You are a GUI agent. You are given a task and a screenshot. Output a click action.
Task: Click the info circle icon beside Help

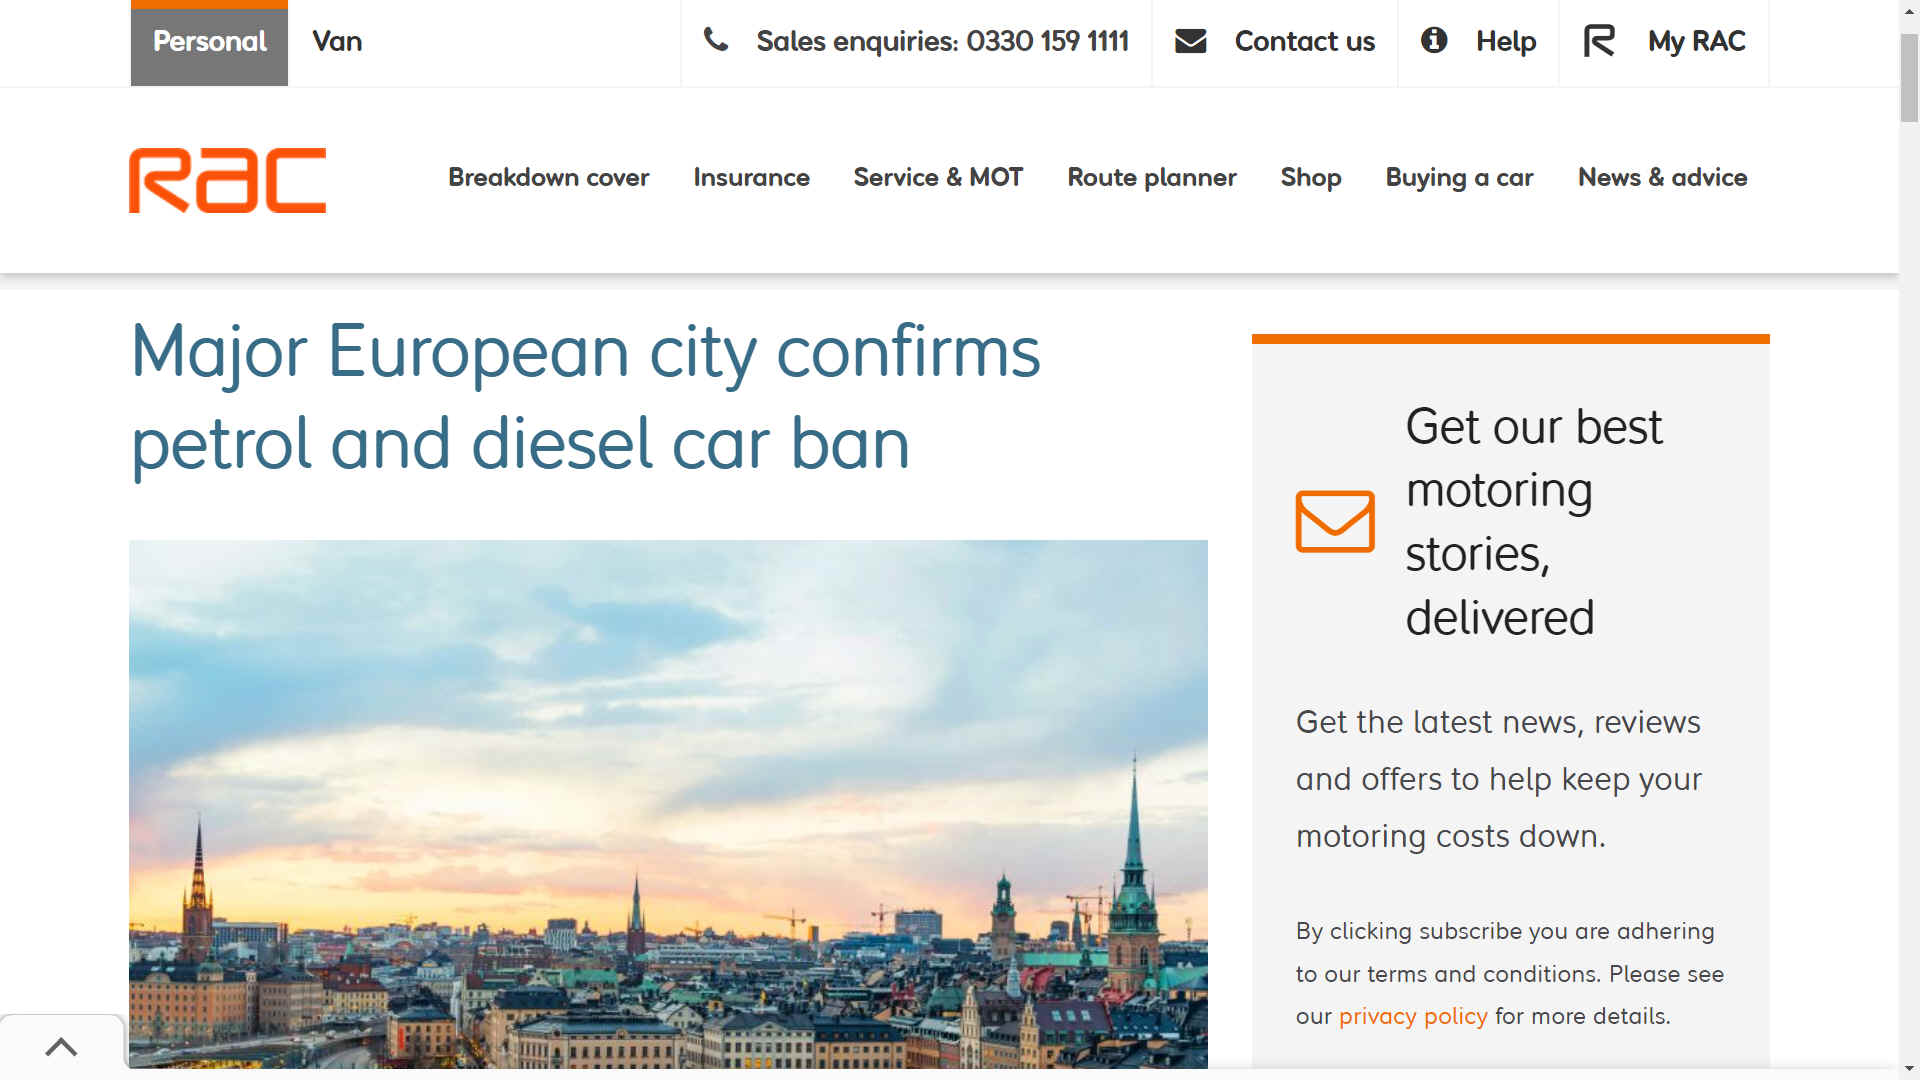pyautogui.click(x=1434, y=40)
